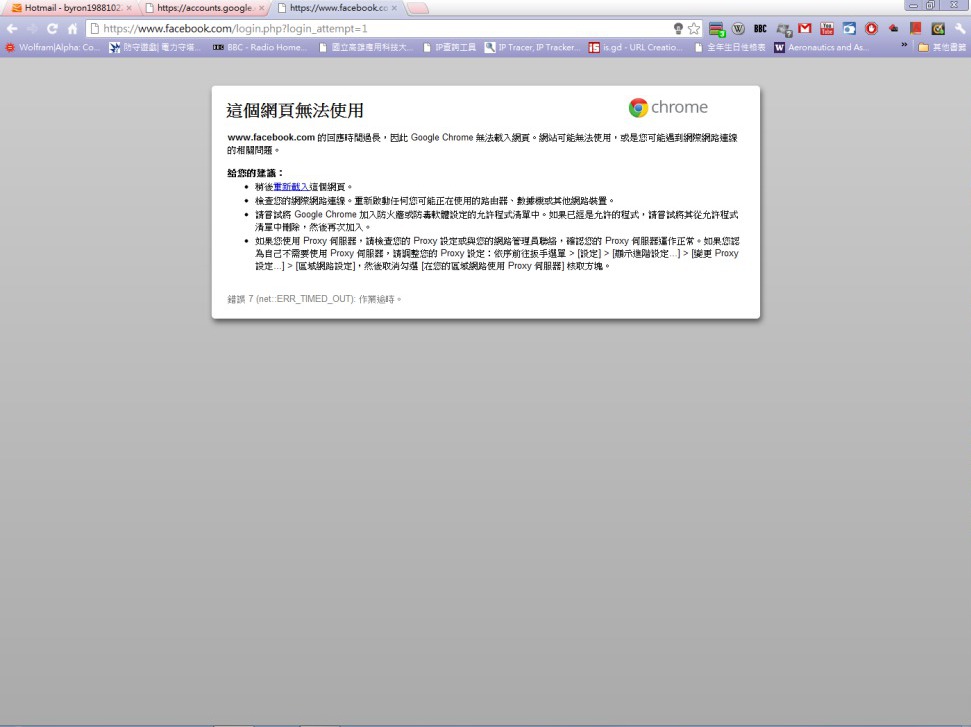The height and width of the screenshot is (727, 971).
Task: Open a new tab
Action: click(x=418, y=8)
